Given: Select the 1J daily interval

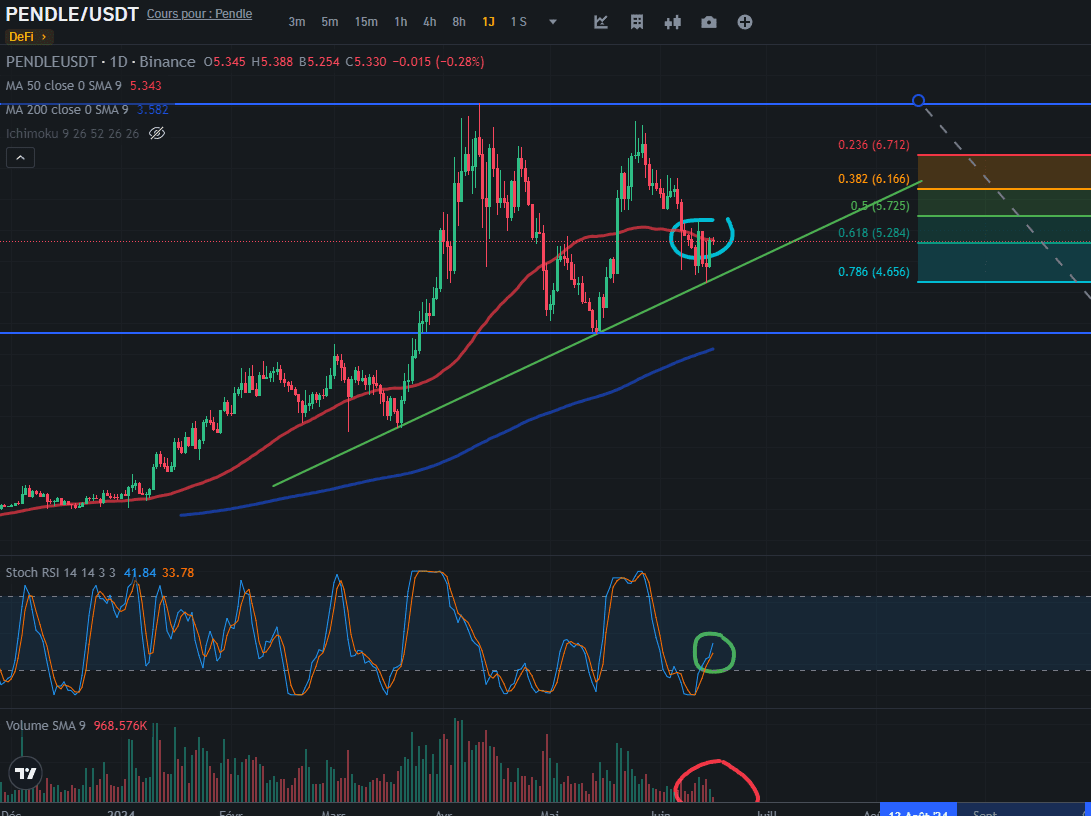Looking at the screenshot, I should click(488, 22).
